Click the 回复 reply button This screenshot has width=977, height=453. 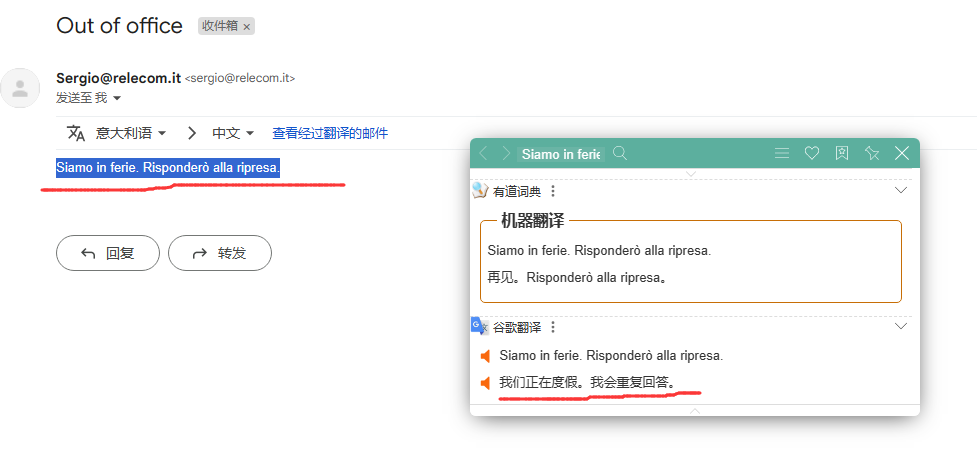(x=108, y=253)
